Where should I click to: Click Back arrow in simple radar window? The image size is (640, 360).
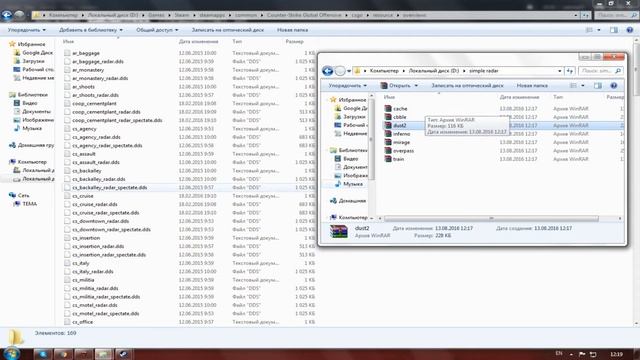click(x=327, y=71)
